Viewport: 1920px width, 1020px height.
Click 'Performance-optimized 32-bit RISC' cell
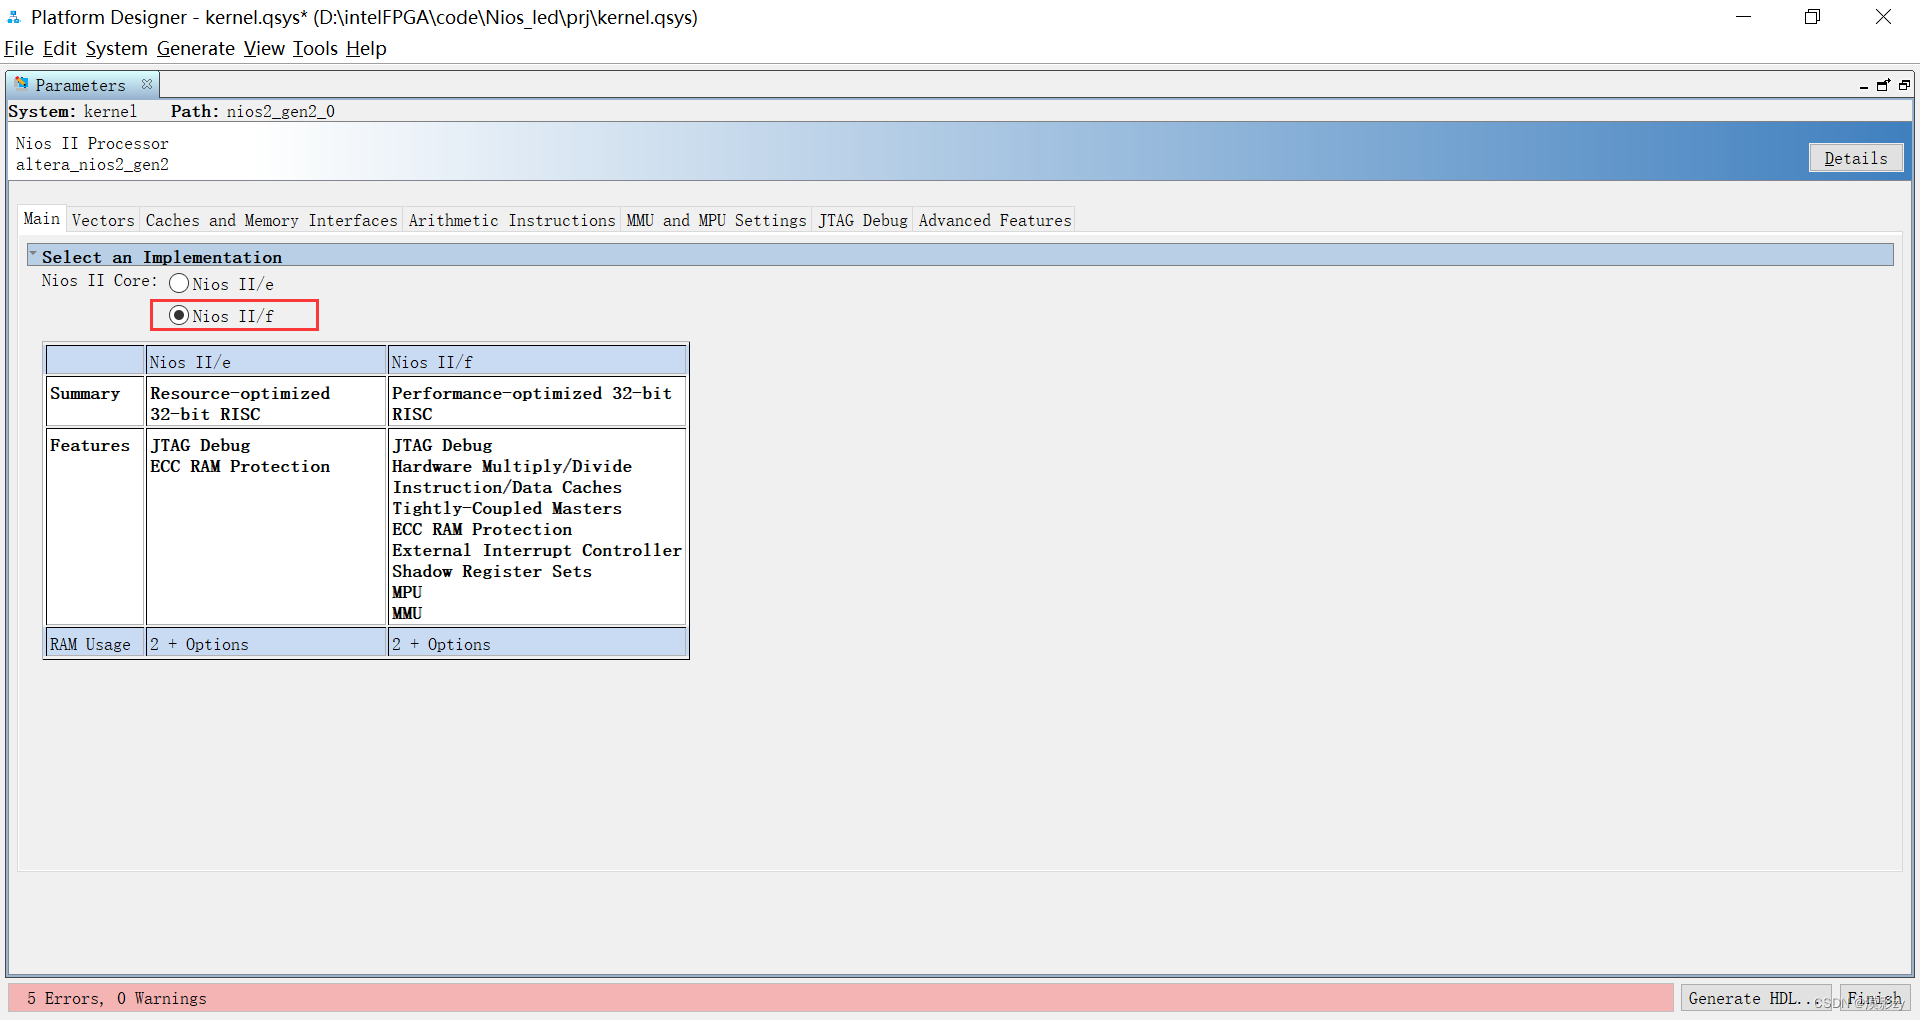(537, 403)
